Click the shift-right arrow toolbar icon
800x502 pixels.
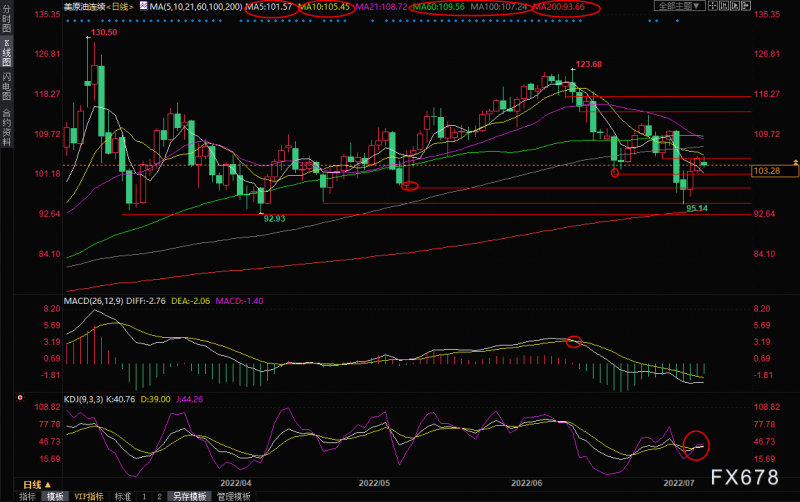[x=746, y=6]
